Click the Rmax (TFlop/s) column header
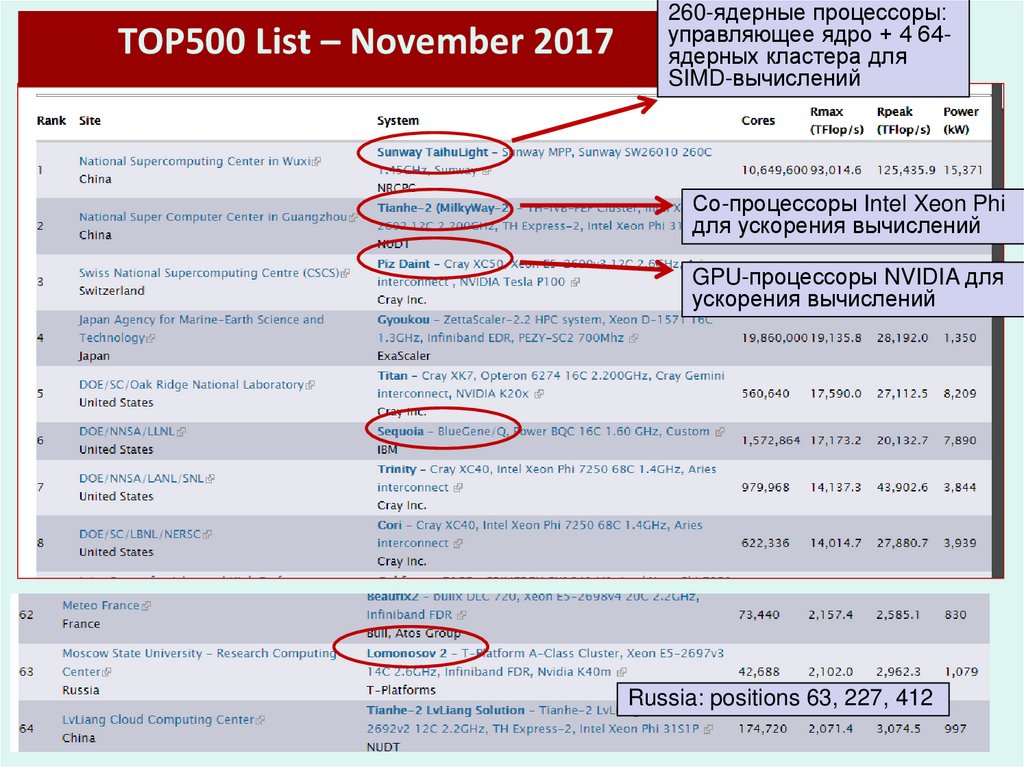This screenshot has height=767, width=1024. (x=837, y=120)
